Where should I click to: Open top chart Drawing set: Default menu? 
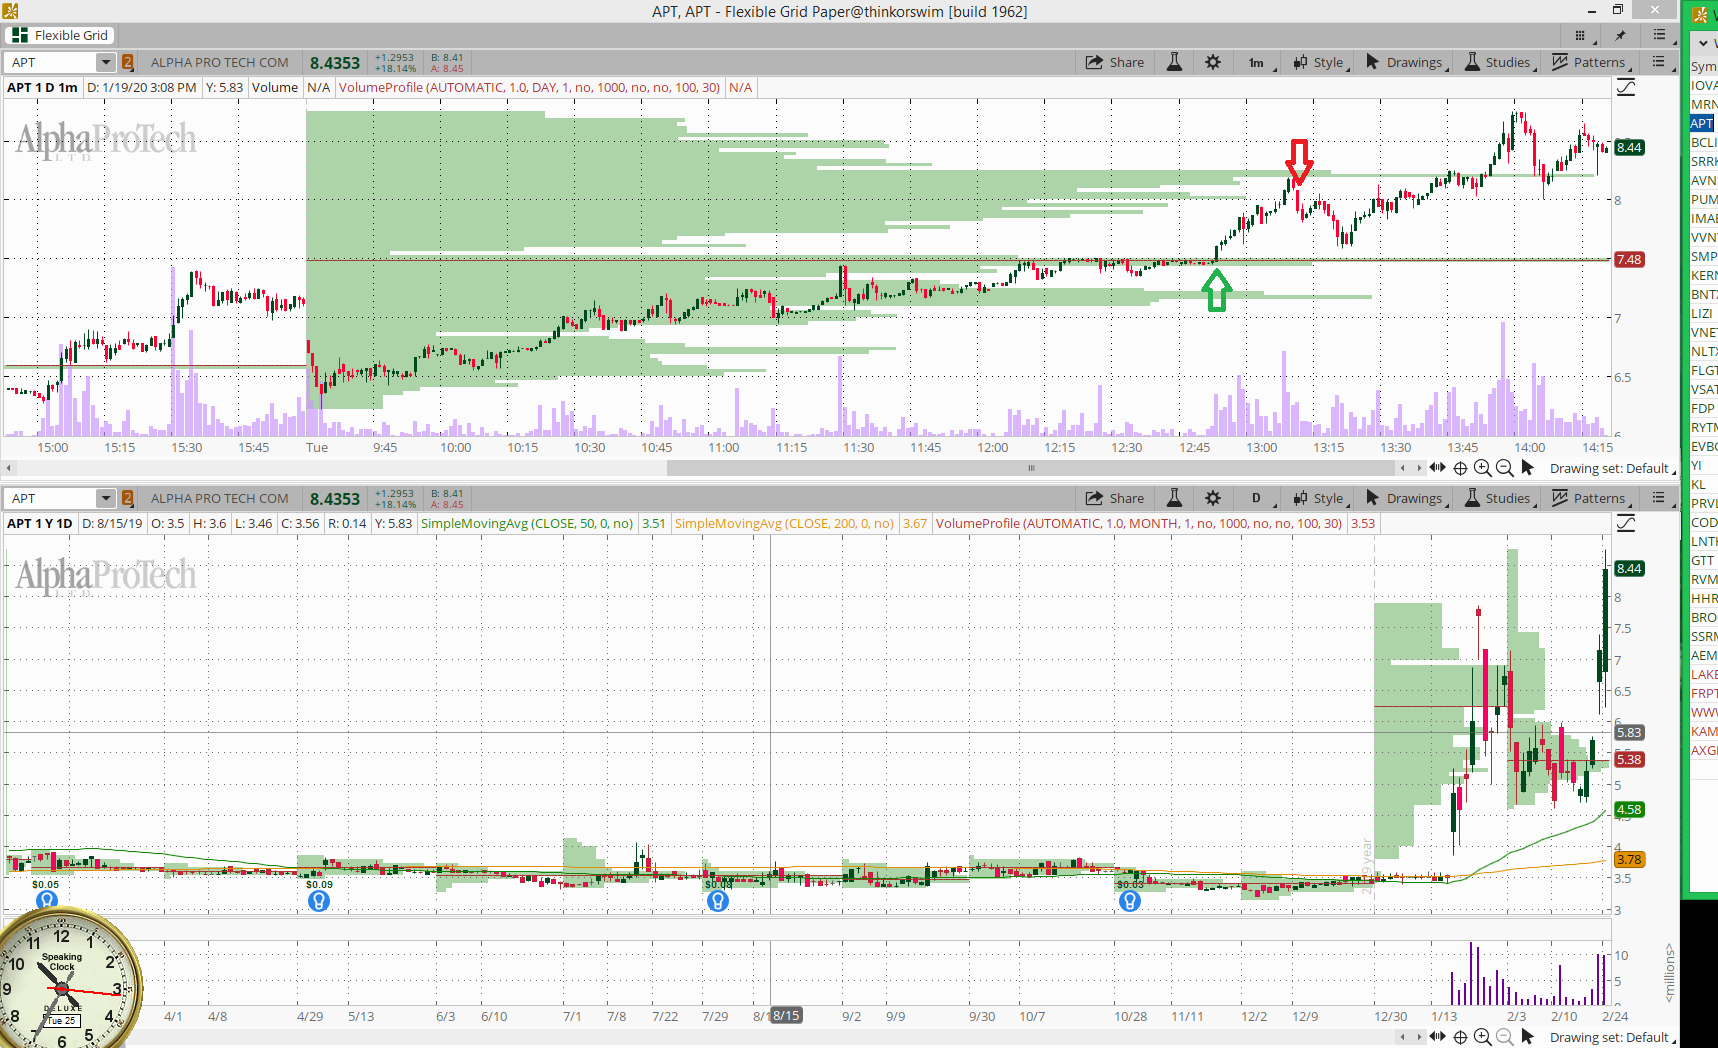(1612, 469)
